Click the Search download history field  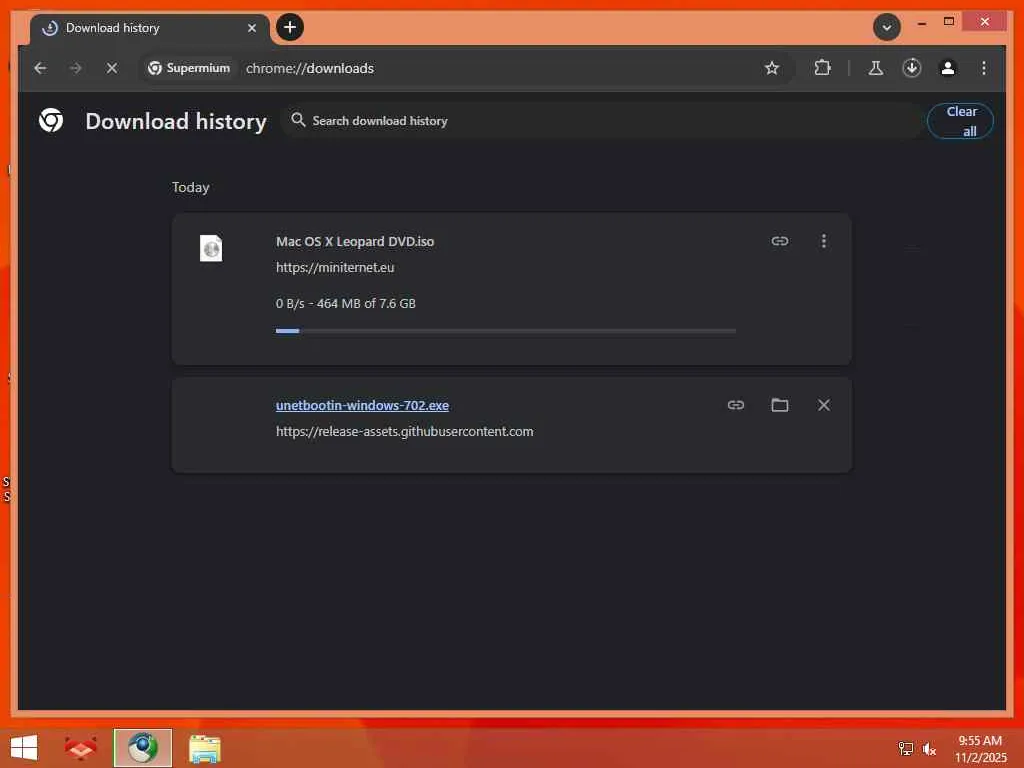[601, 121]
